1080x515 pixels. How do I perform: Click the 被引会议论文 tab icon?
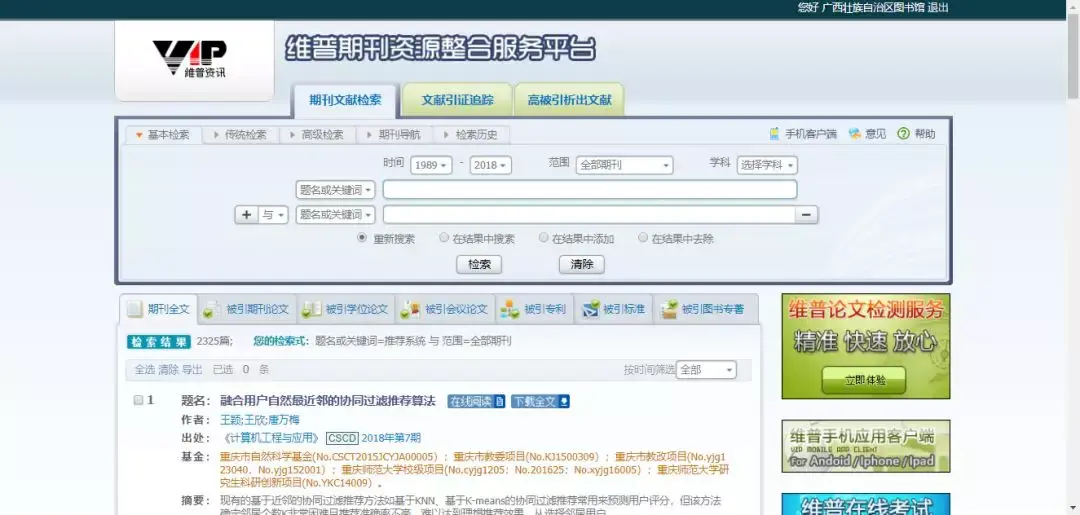pos(411,311)
